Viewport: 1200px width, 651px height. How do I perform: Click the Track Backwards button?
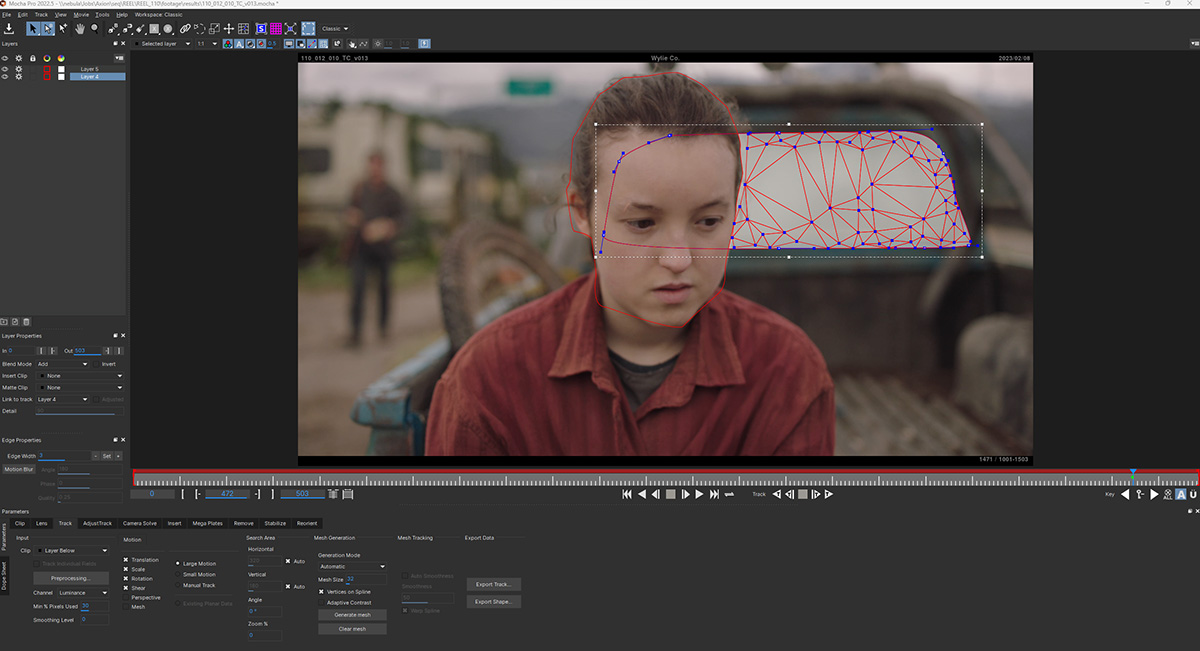776,494
